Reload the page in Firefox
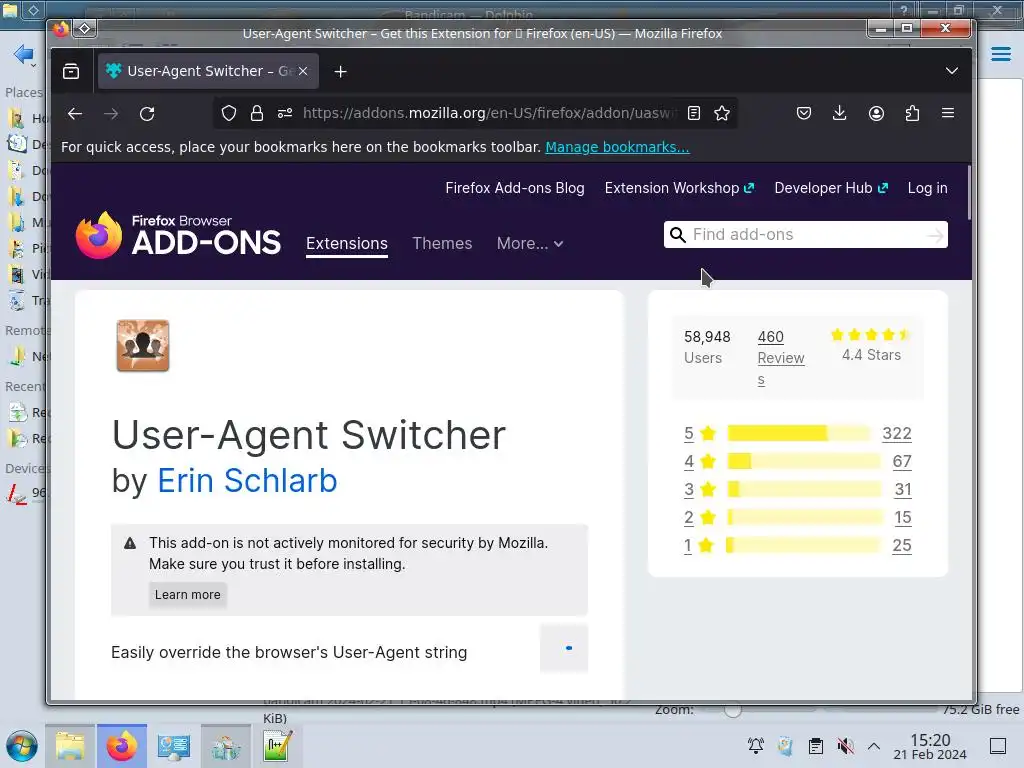 (147, 114)
